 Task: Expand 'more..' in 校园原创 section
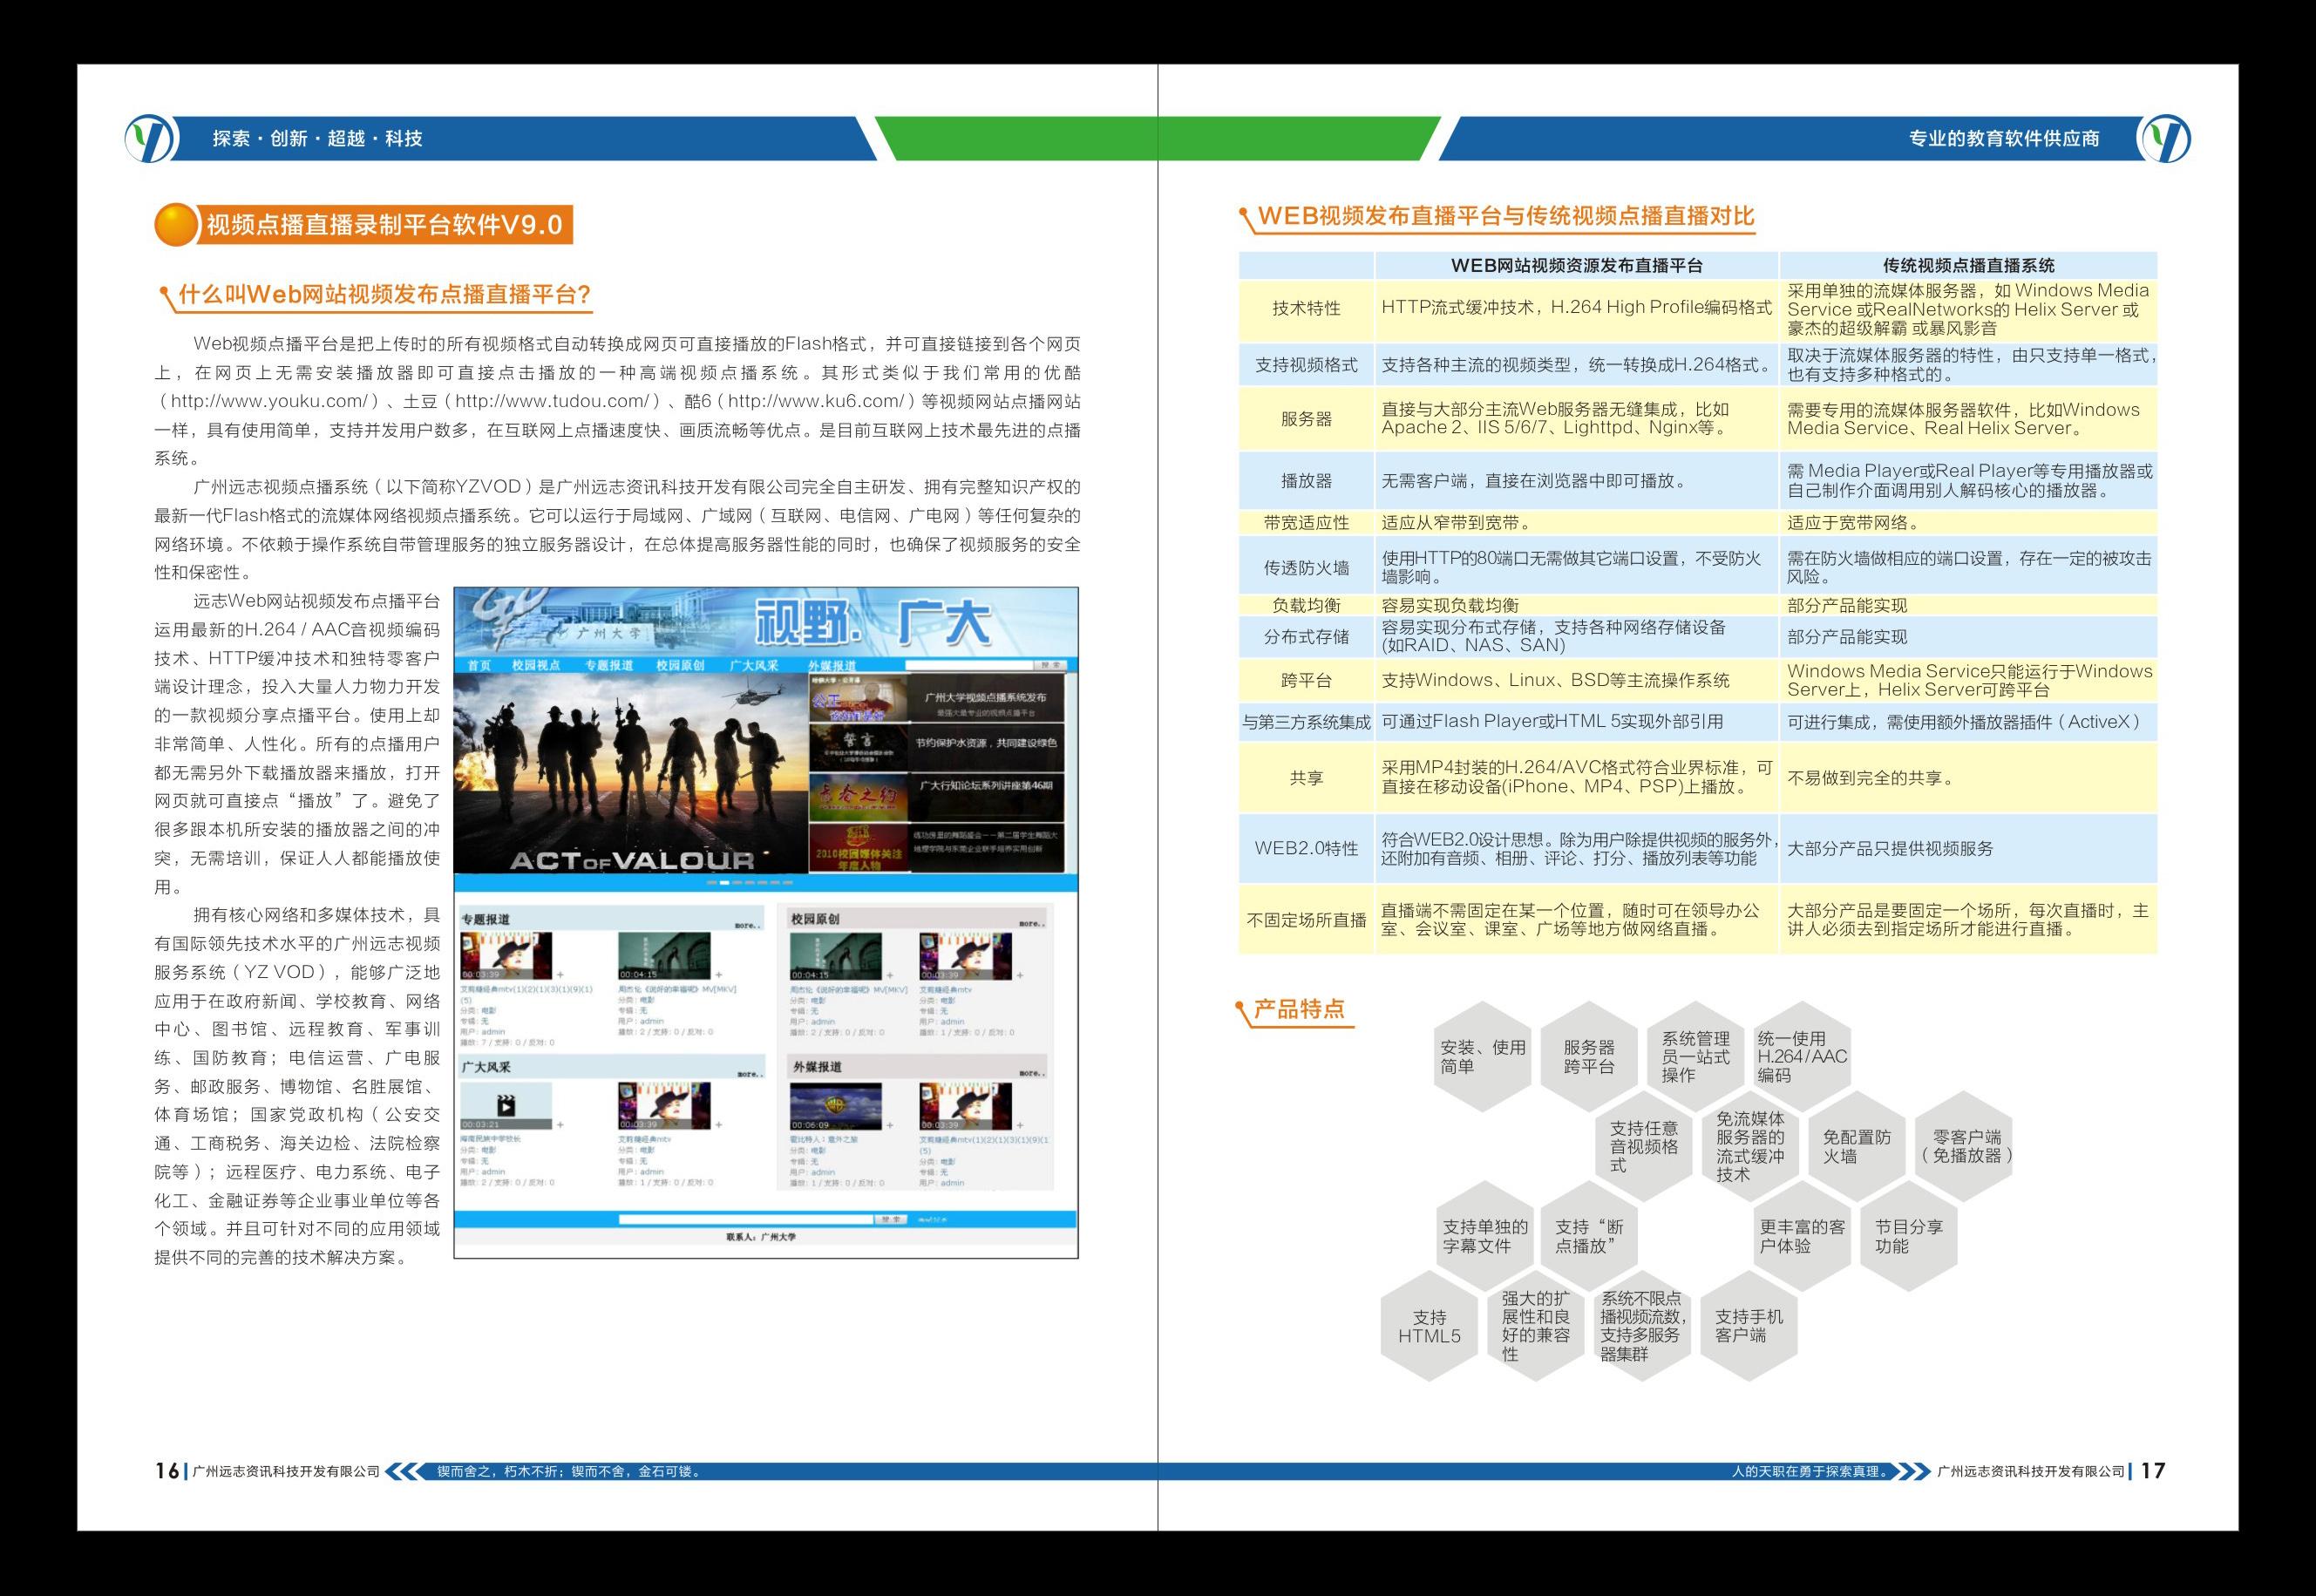coord(1030,923)
